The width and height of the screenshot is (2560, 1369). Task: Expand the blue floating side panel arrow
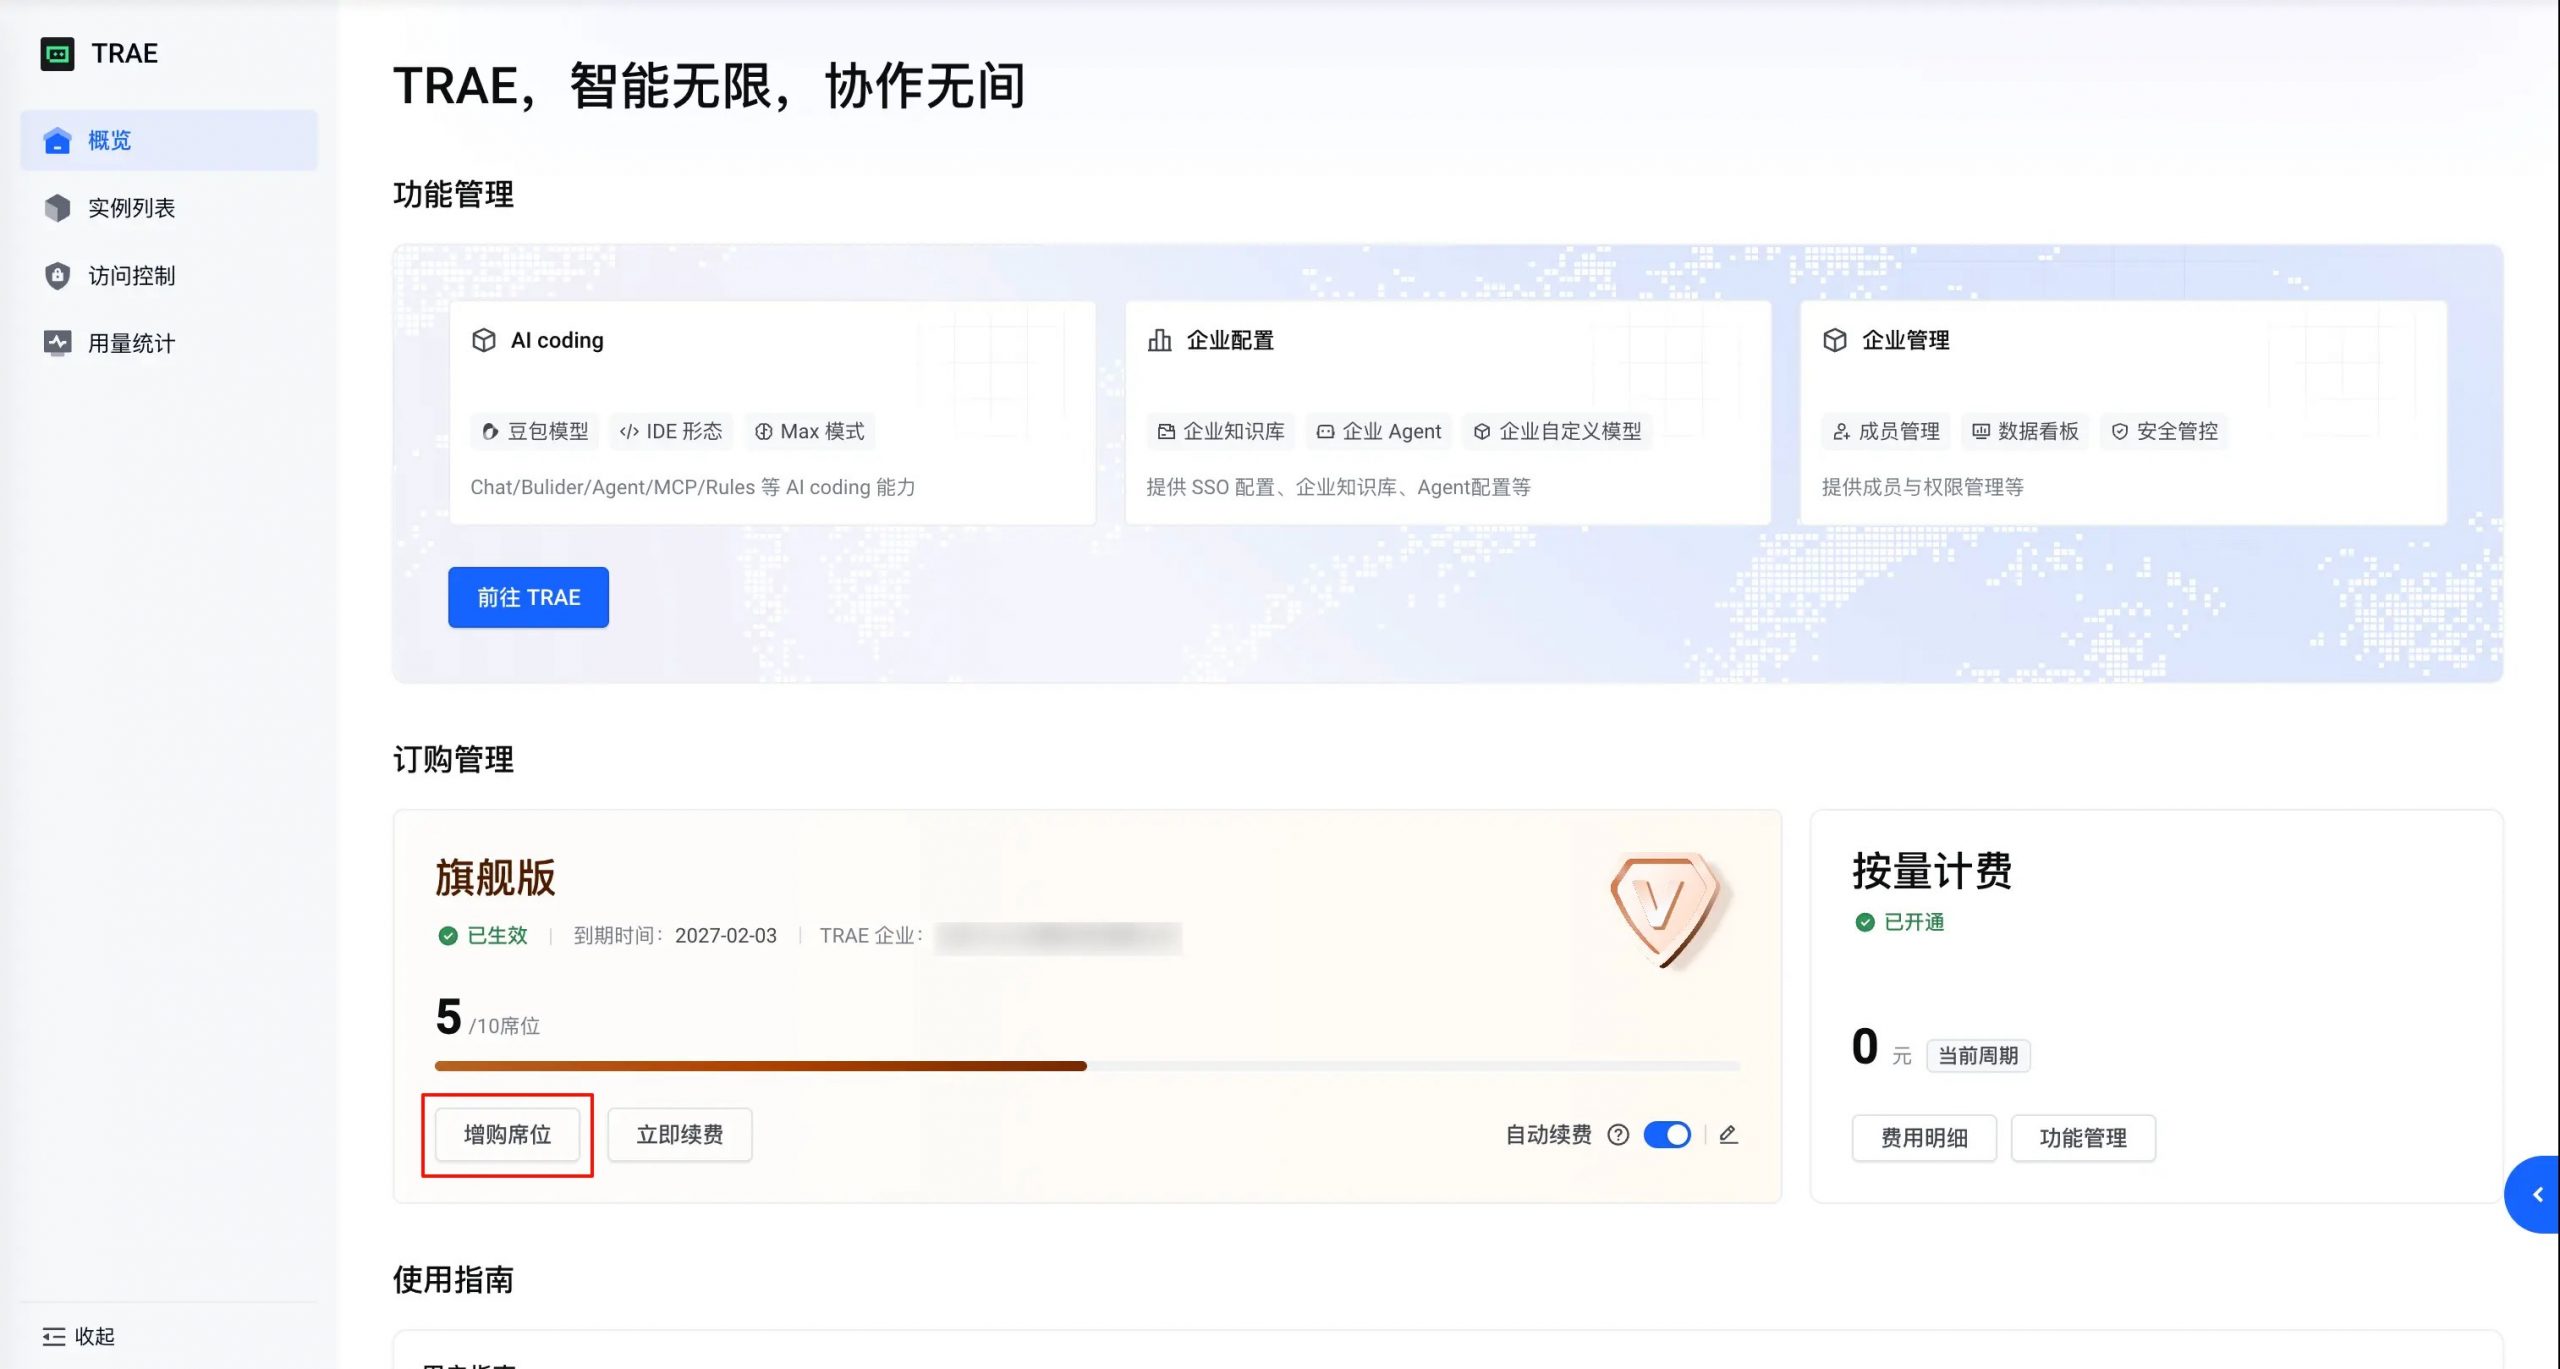(x=2536, y=1194)
